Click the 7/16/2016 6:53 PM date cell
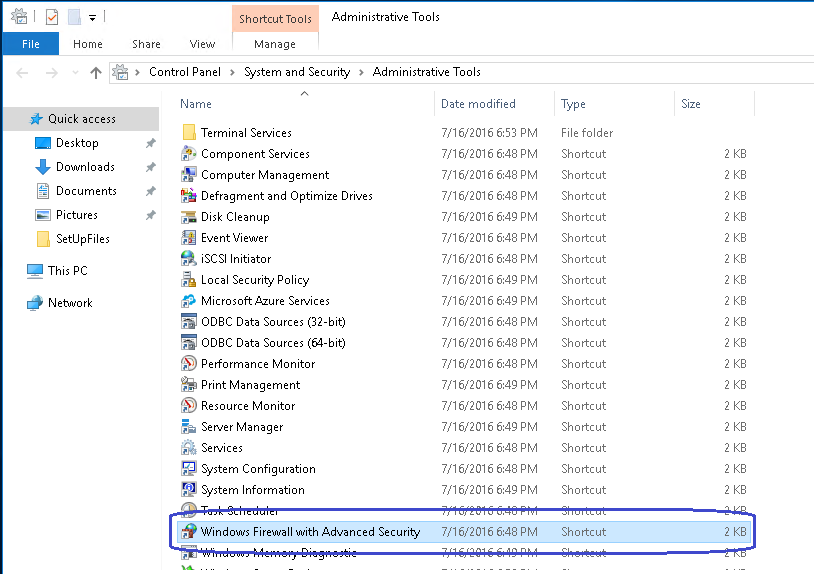This screenshot has width=814, height=574. coord(489,133)
